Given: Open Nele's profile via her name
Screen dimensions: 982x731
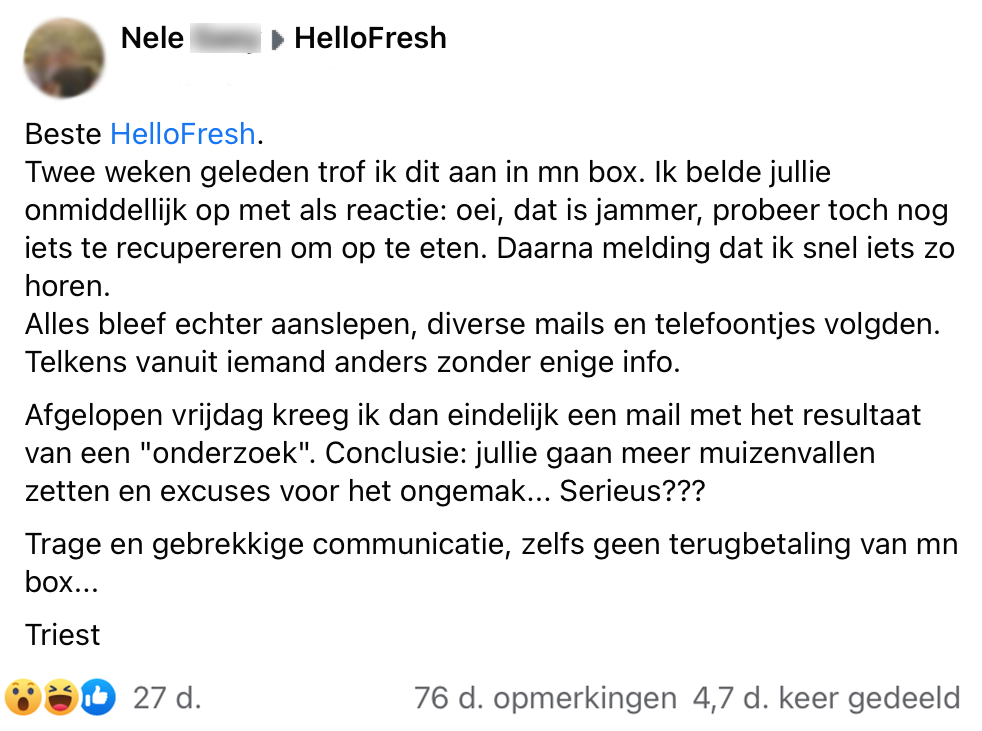Looking at the screenshot, I should point(153,39).
